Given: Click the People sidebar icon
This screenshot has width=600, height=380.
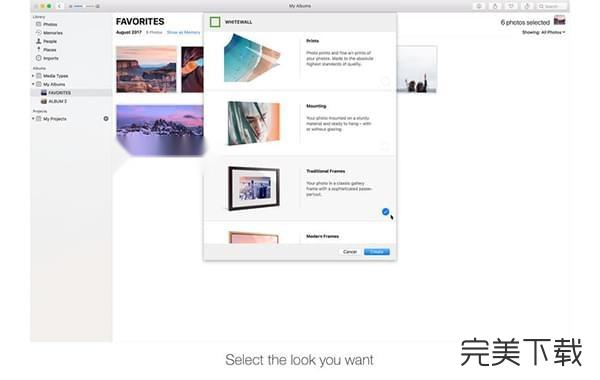Looking at the screenshot, I should click(38, 41).
